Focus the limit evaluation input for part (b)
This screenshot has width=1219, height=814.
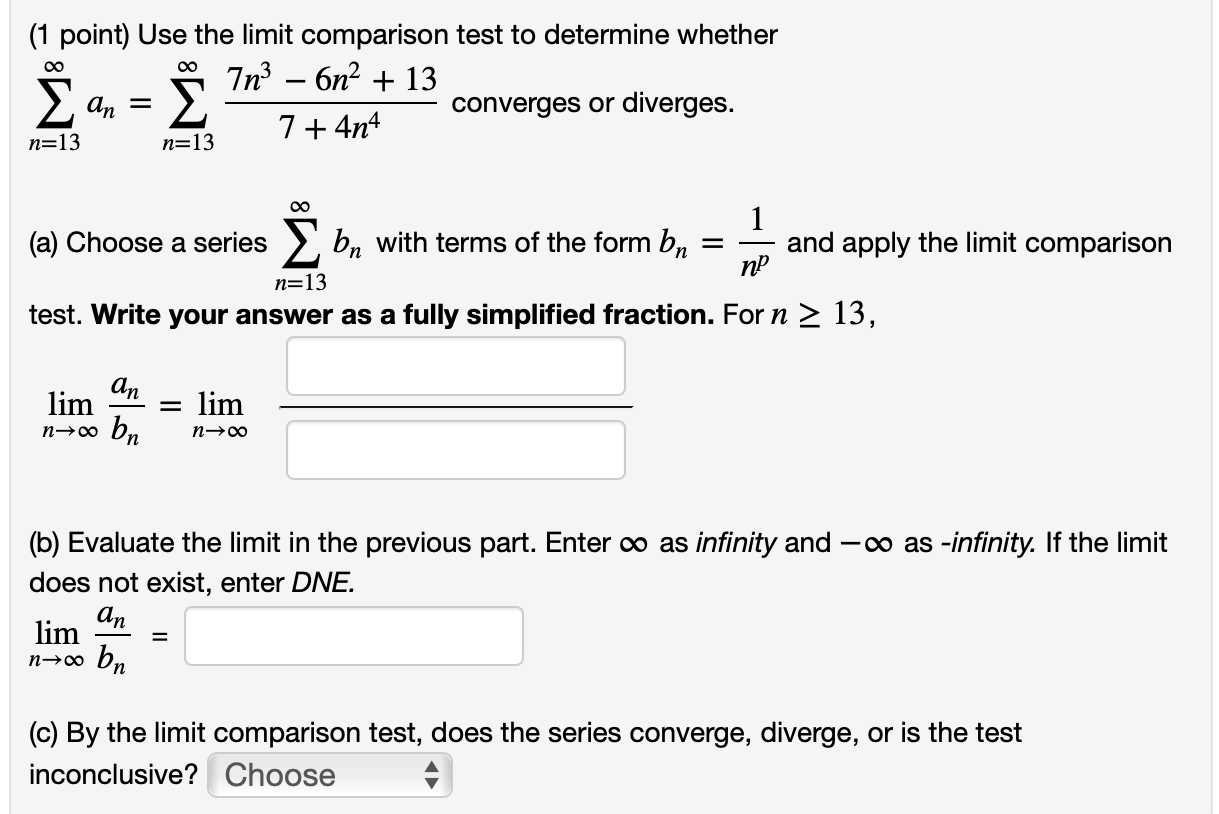[353, 635]
